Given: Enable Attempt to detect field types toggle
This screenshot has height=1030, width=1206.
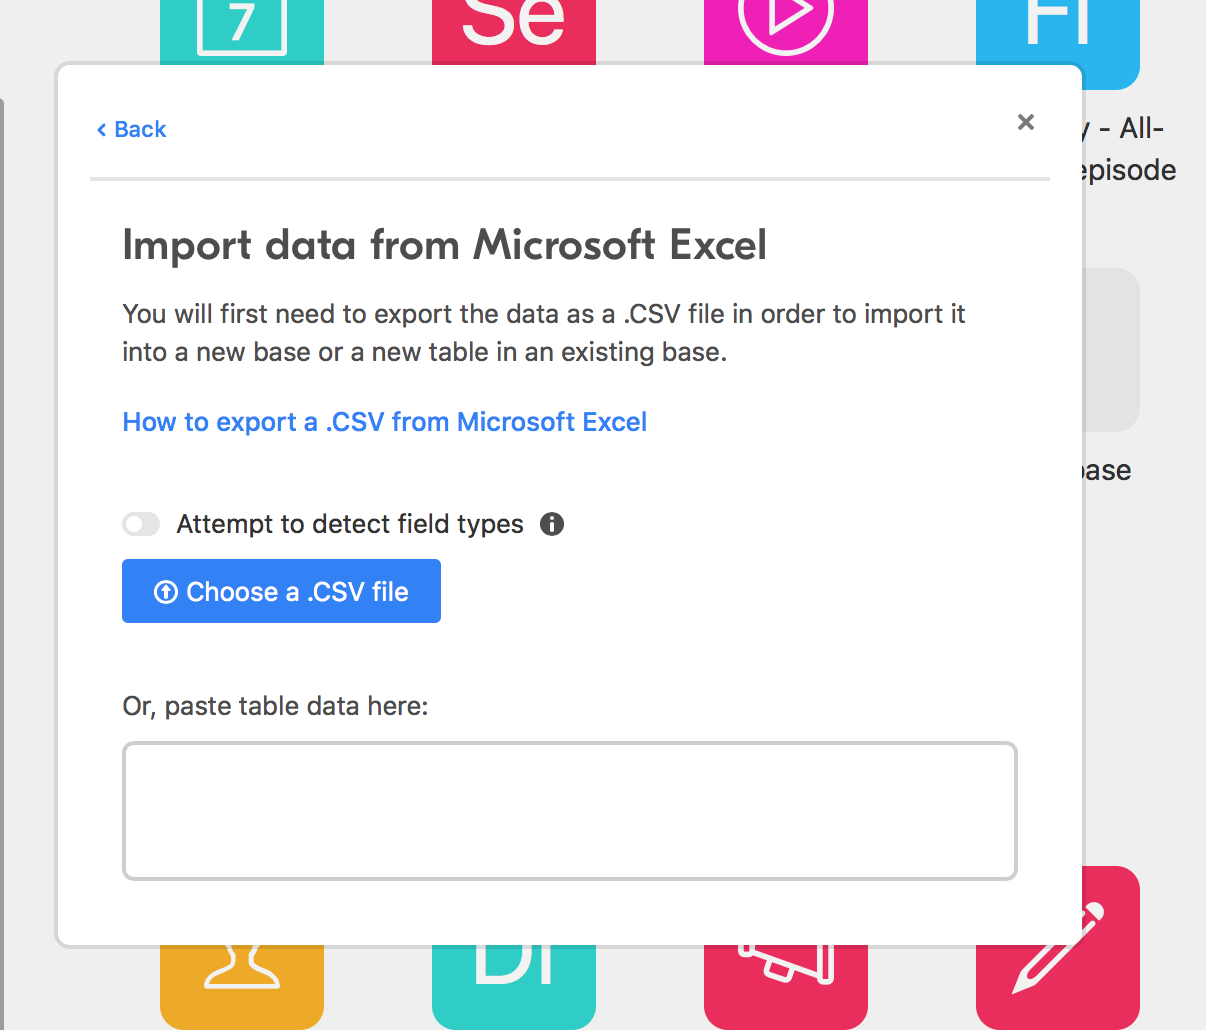Looking at the screenshot, I should 141,524.
